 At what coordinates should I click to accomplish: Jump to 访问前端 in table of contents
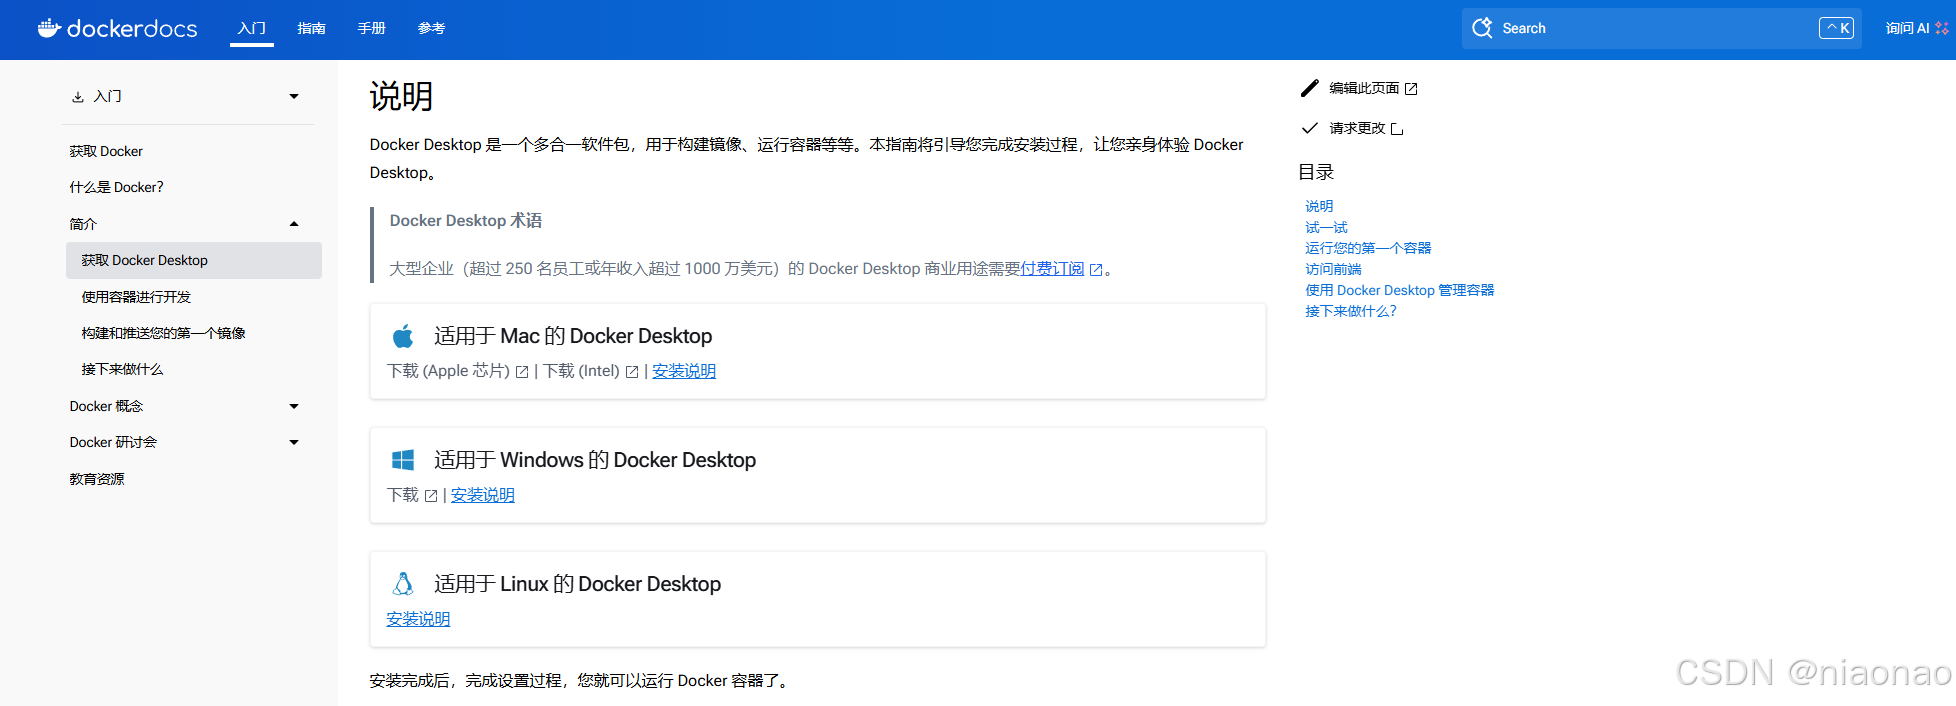point(1333,269)
